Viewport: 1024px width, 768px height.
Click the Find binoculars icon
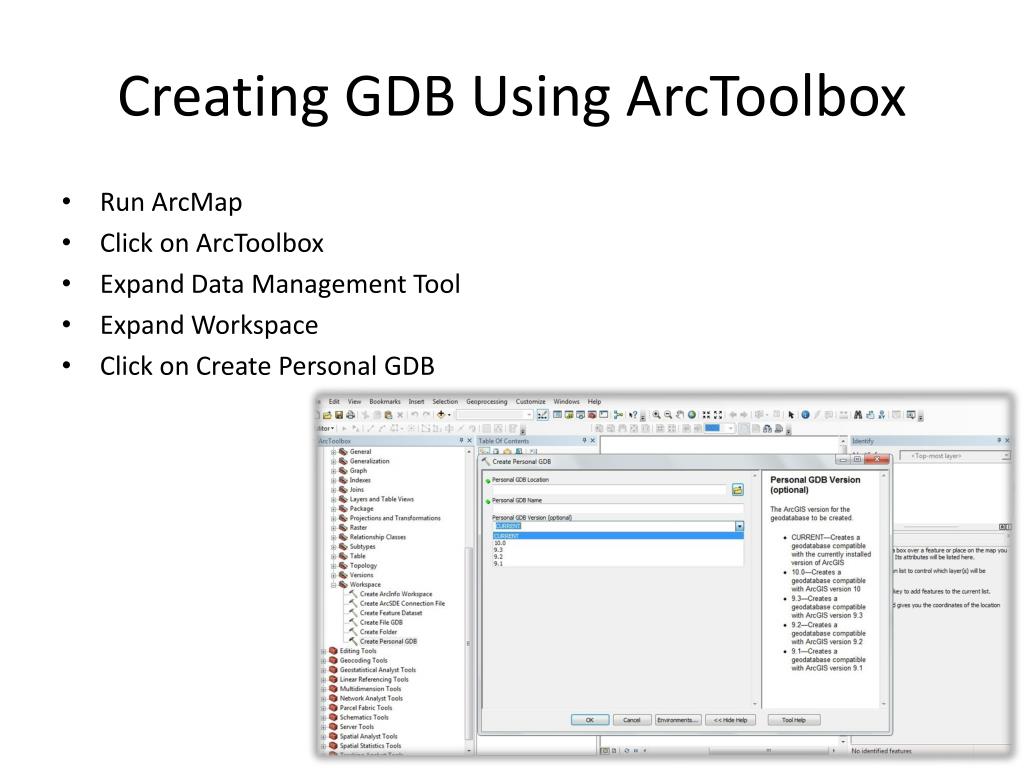click(858, 415)
